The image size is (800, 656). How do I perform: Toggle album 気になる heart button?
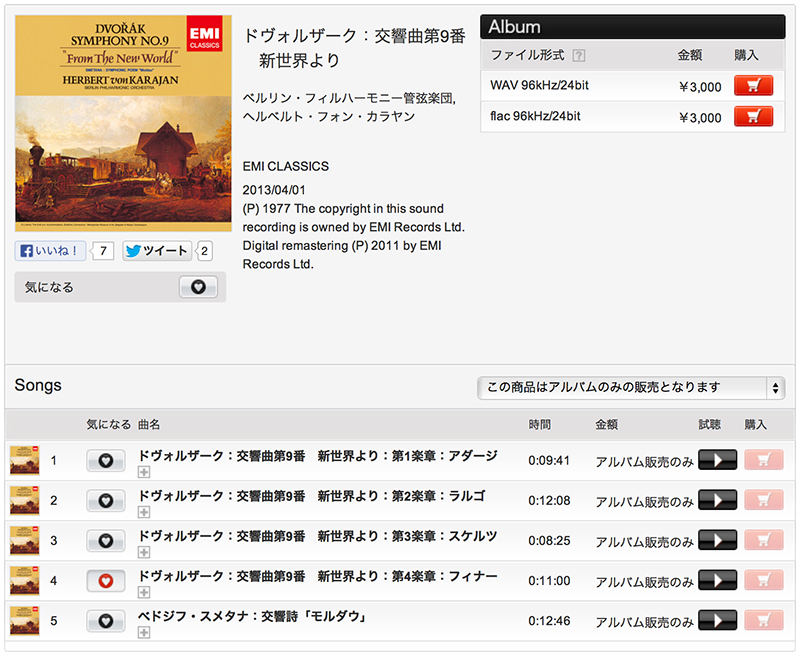198,287
